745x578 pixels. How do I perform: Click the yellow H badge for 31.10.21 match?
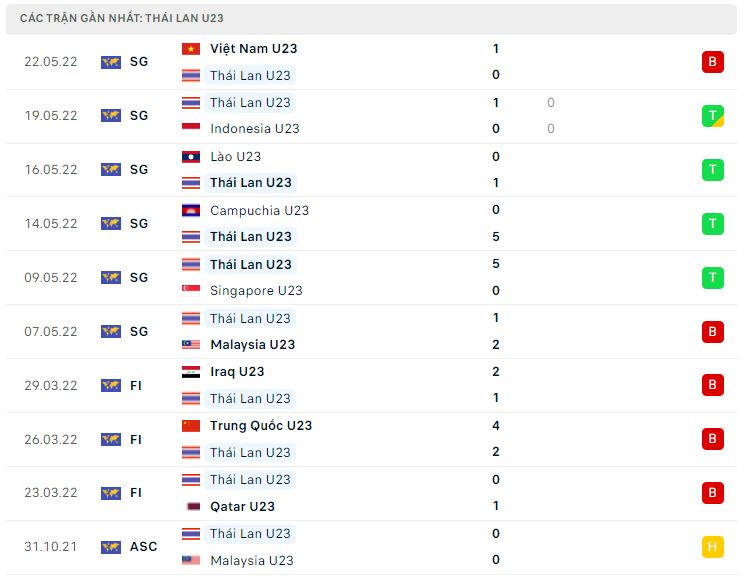point(712,547)
